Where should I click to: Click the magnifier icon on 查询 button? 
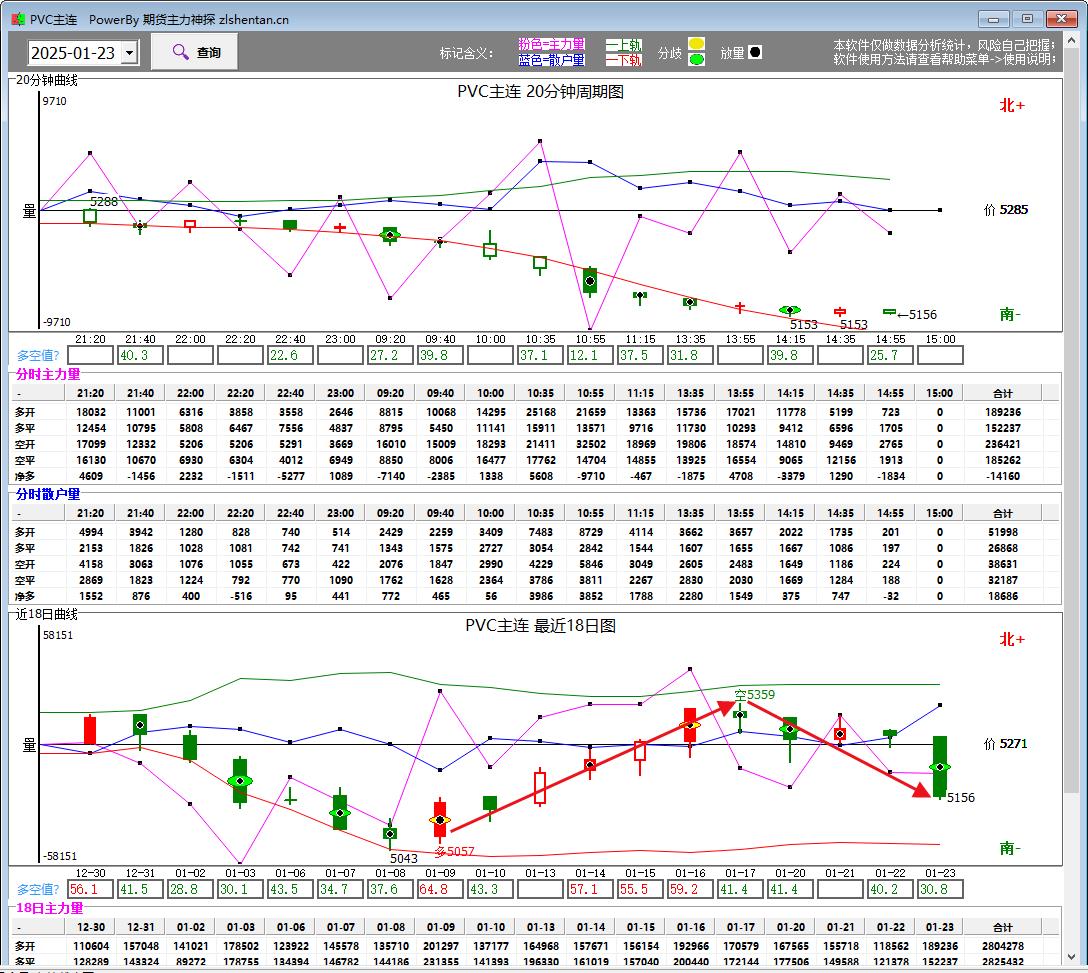(x=180, y=52)
